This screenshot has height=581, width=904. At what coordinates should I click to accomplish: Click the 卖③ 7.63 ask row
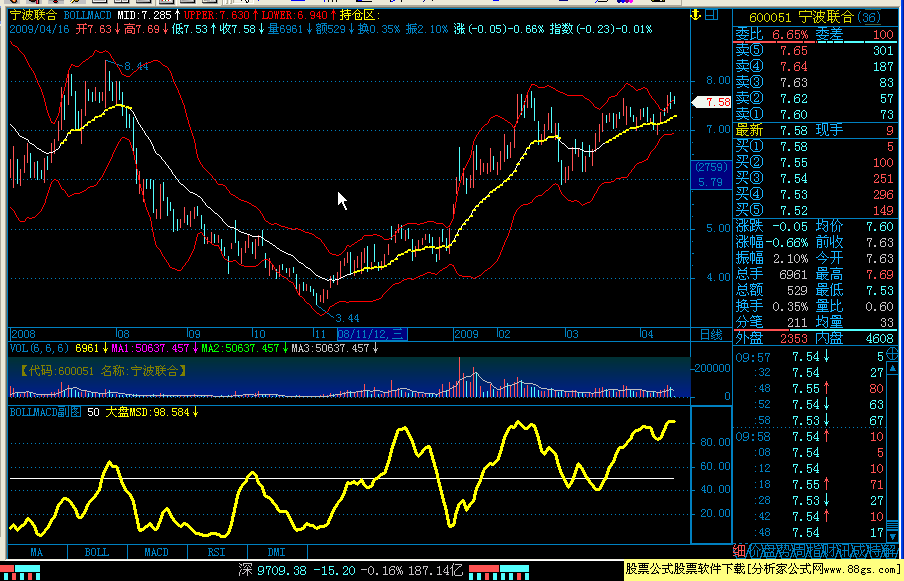click(x=815, y=82)
